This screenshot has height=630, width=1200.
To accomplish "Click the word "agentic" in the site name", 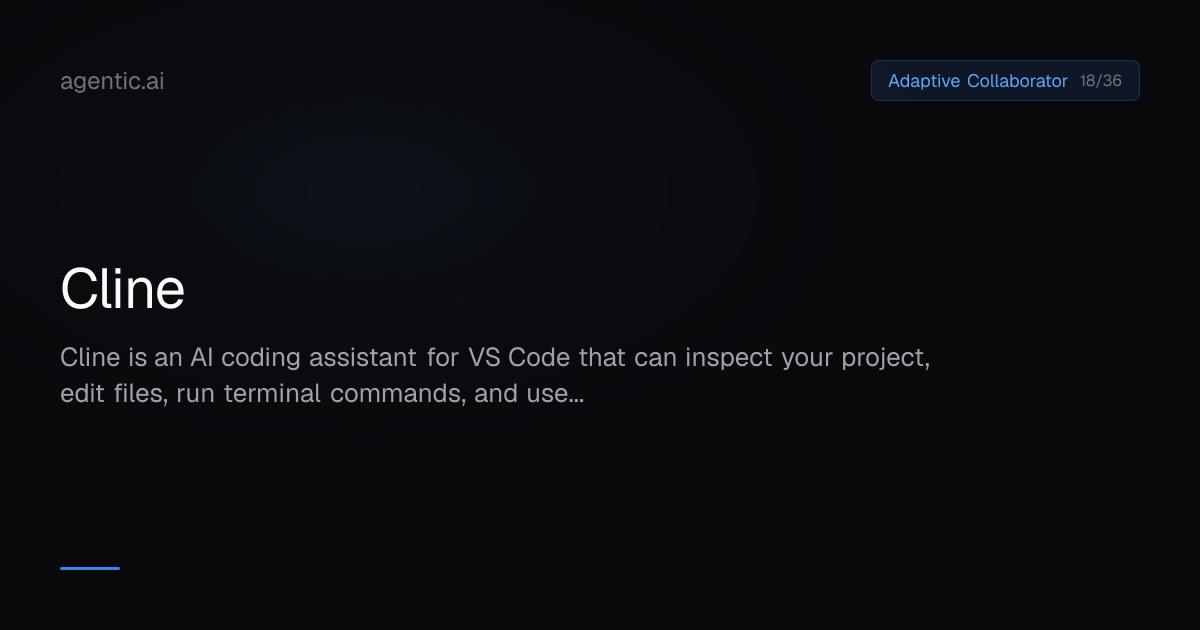I will tap(99, 83).
